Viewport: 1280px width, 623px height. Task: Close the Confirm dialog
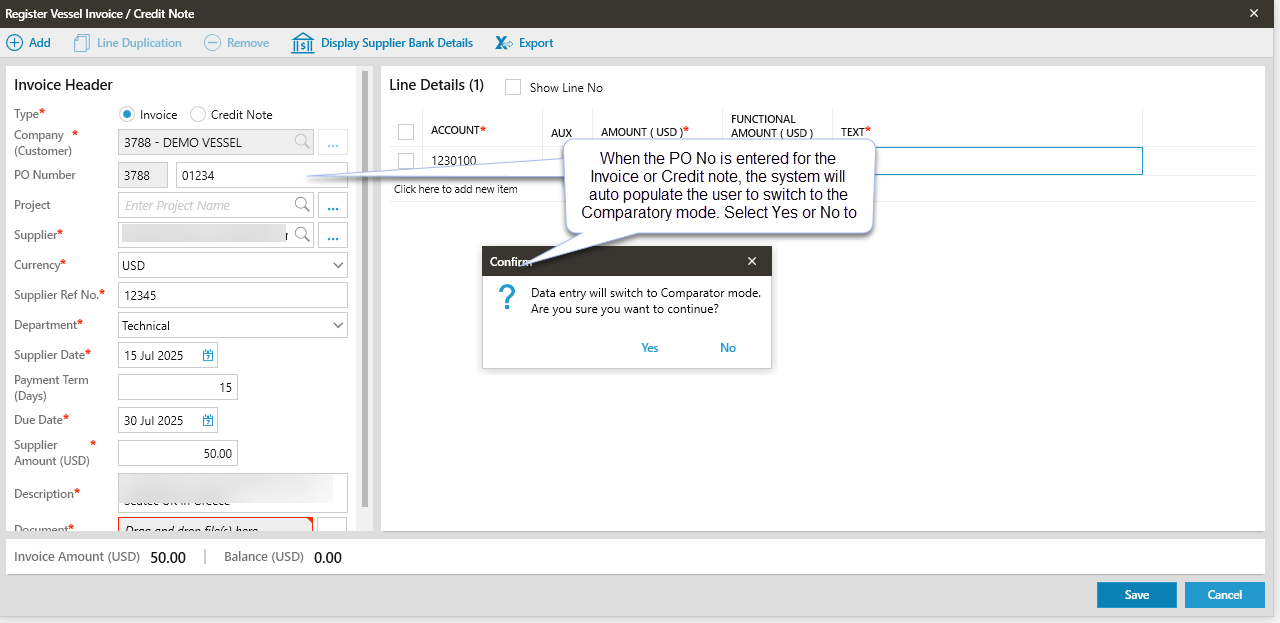click(752, 261)
